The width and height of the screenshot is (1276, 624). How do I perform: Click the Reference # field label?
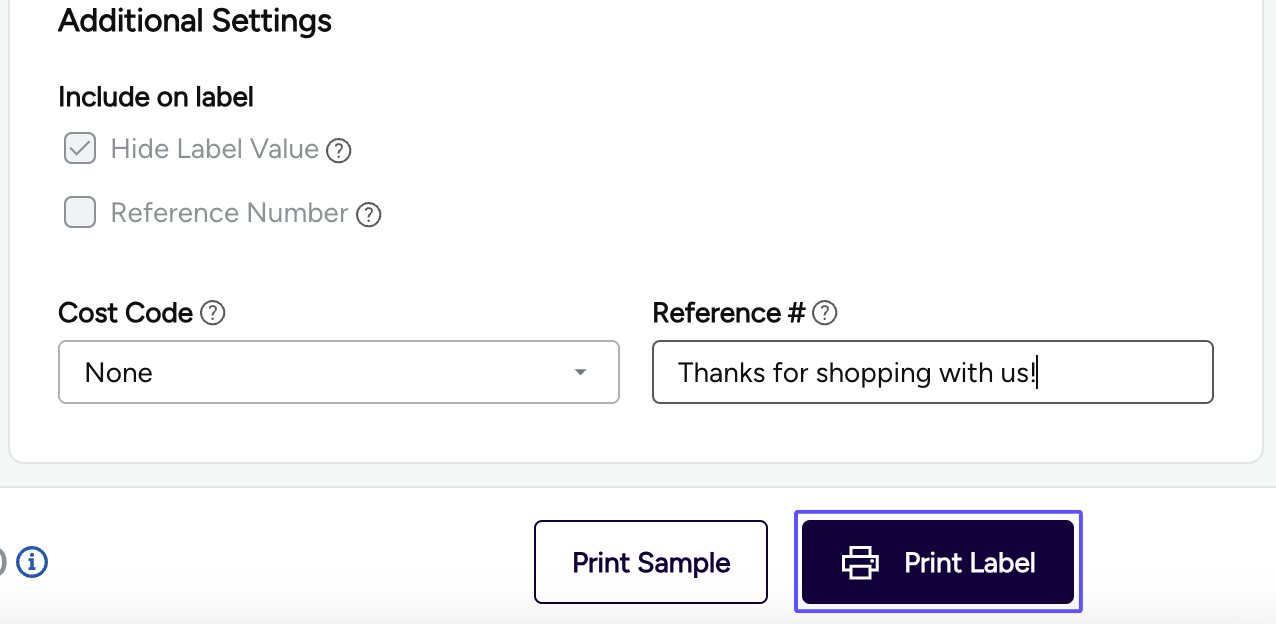[x=728, y=313]
